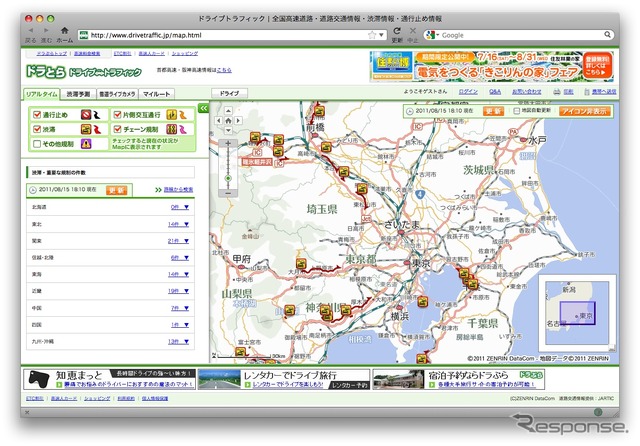
Task: Click orange 更新 button on map bar
Action: pyautogui.click(x=493, y=111)
